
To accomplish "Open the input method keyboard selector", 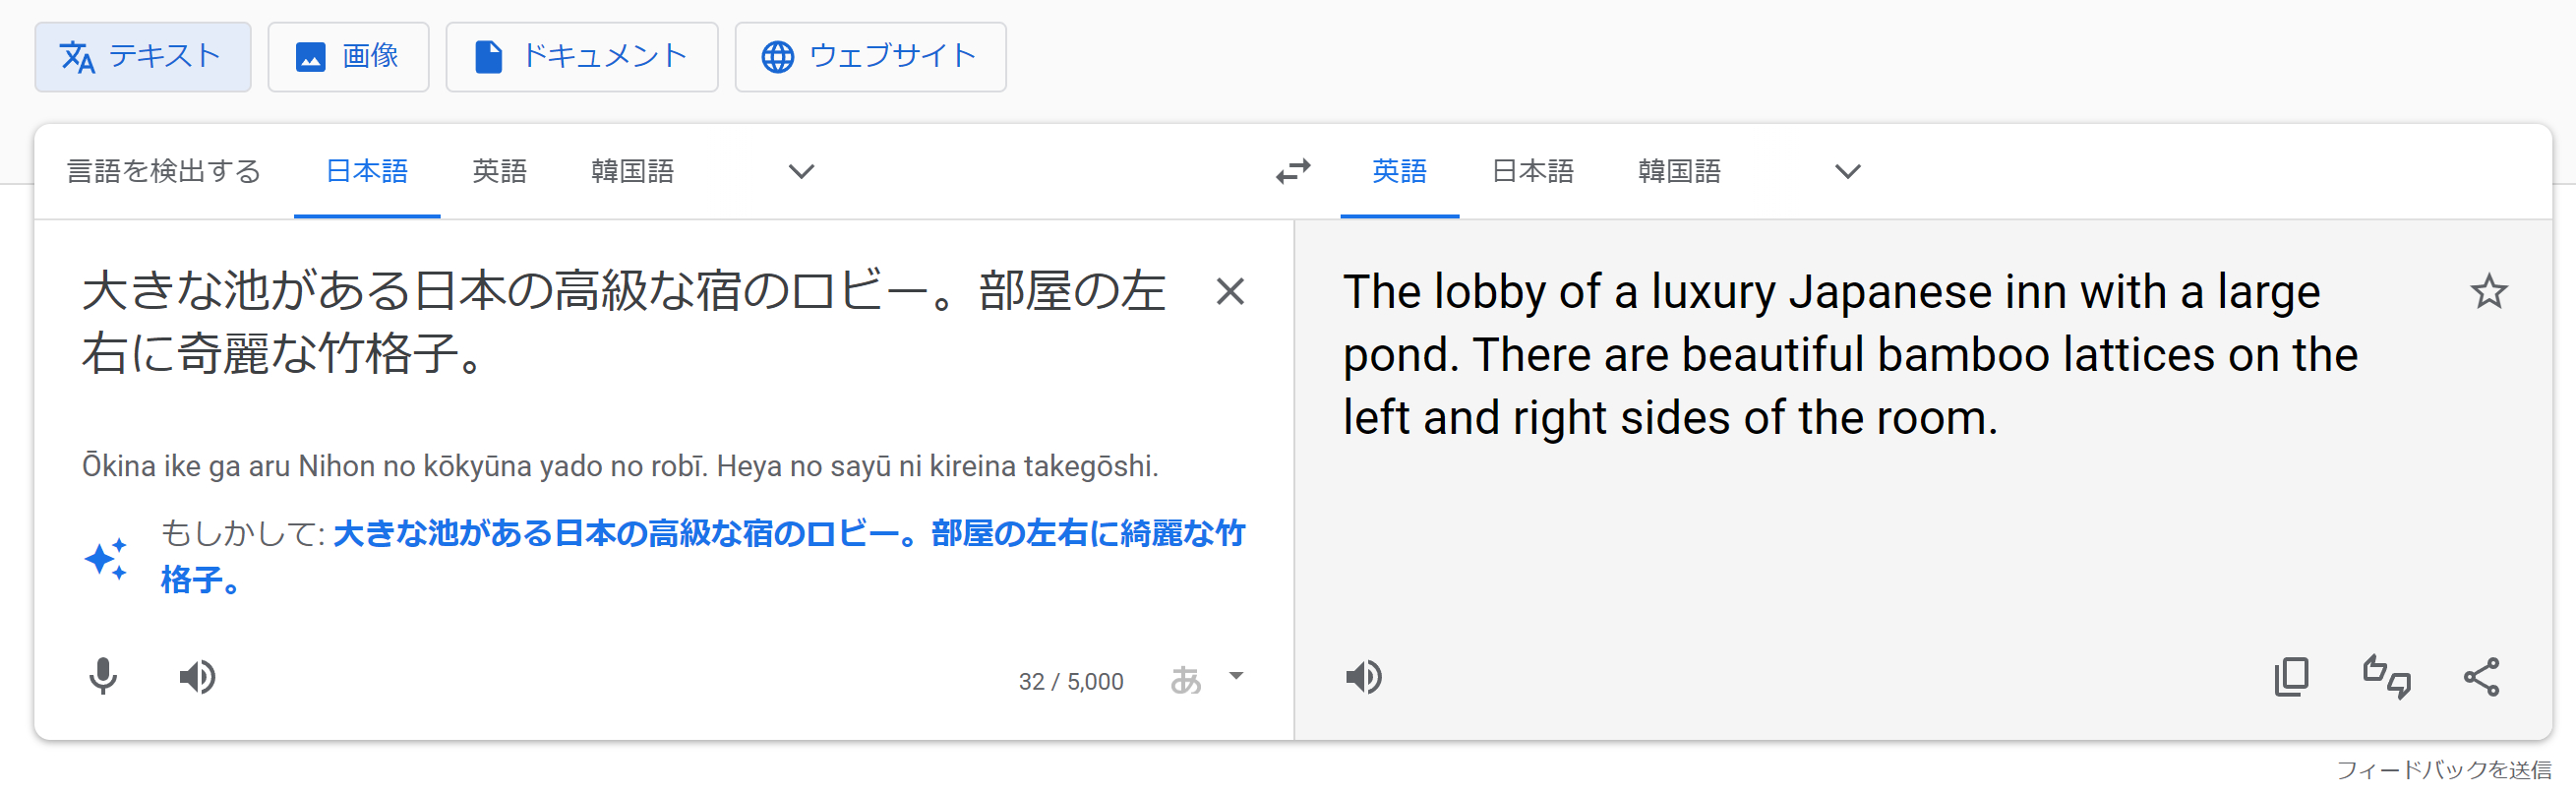I will 1186,680.
